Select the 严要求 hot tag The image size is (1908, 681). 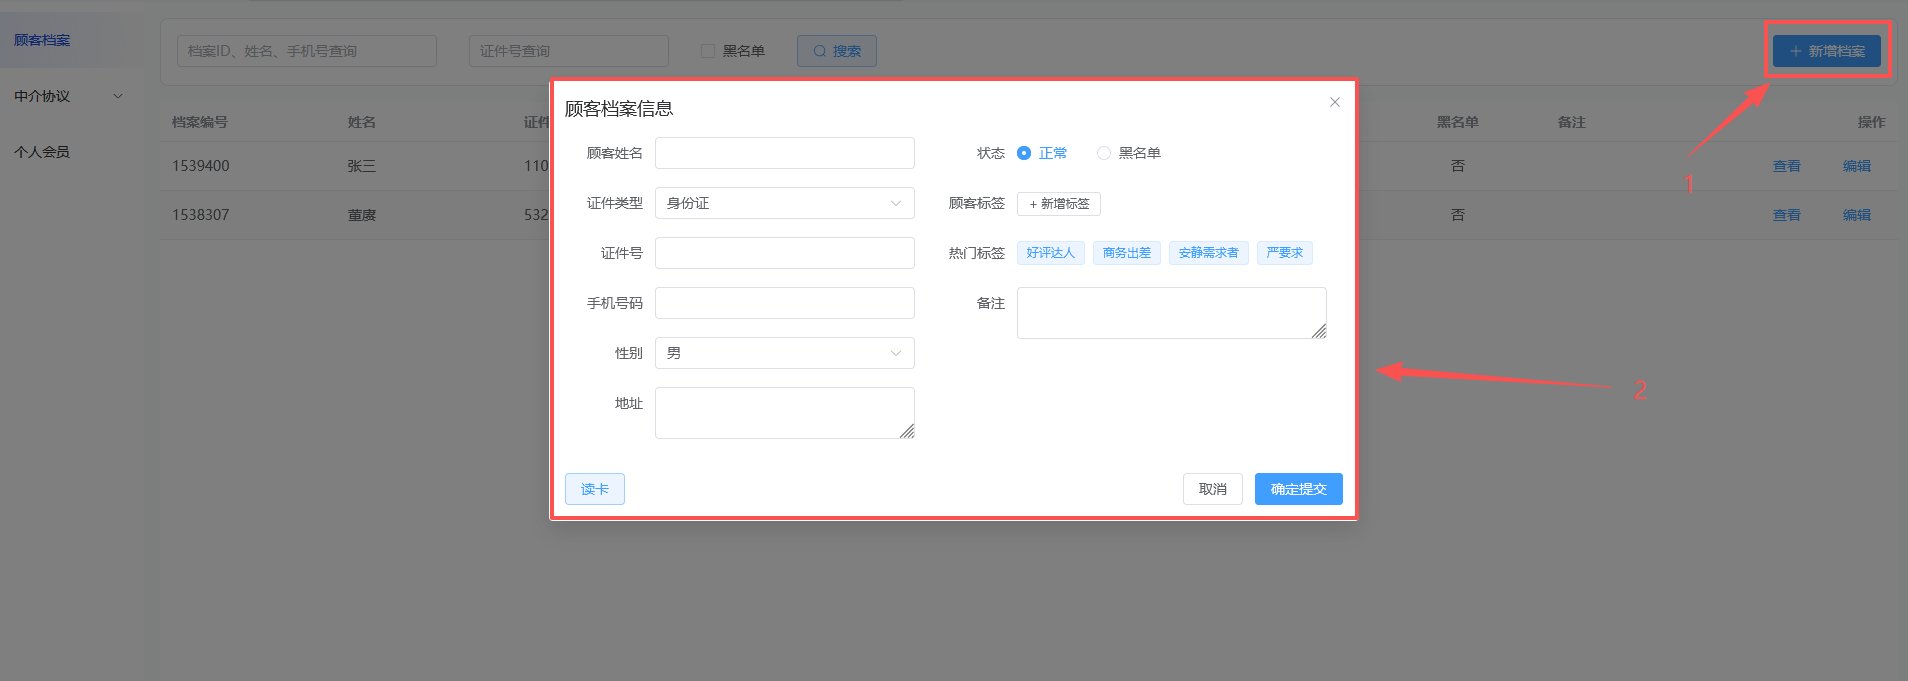[1285, 253]
